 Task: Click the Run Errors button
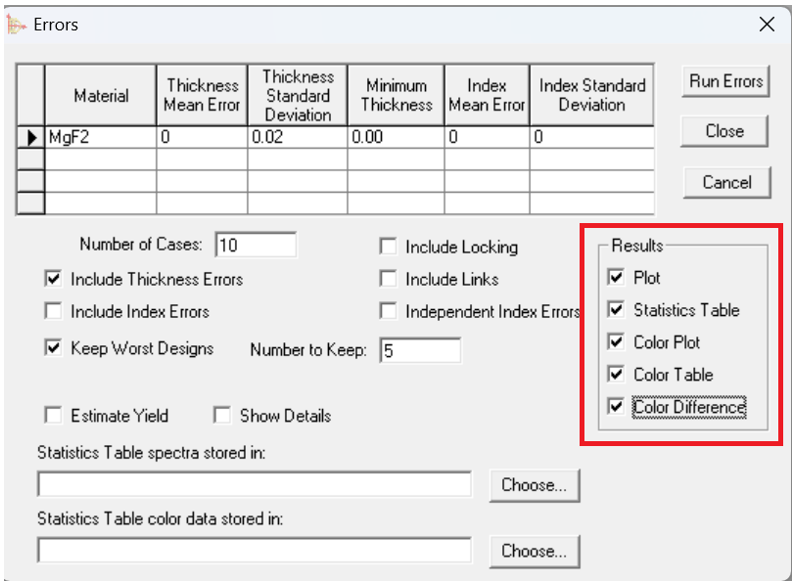pyautogui.click(x=725, y=82)
